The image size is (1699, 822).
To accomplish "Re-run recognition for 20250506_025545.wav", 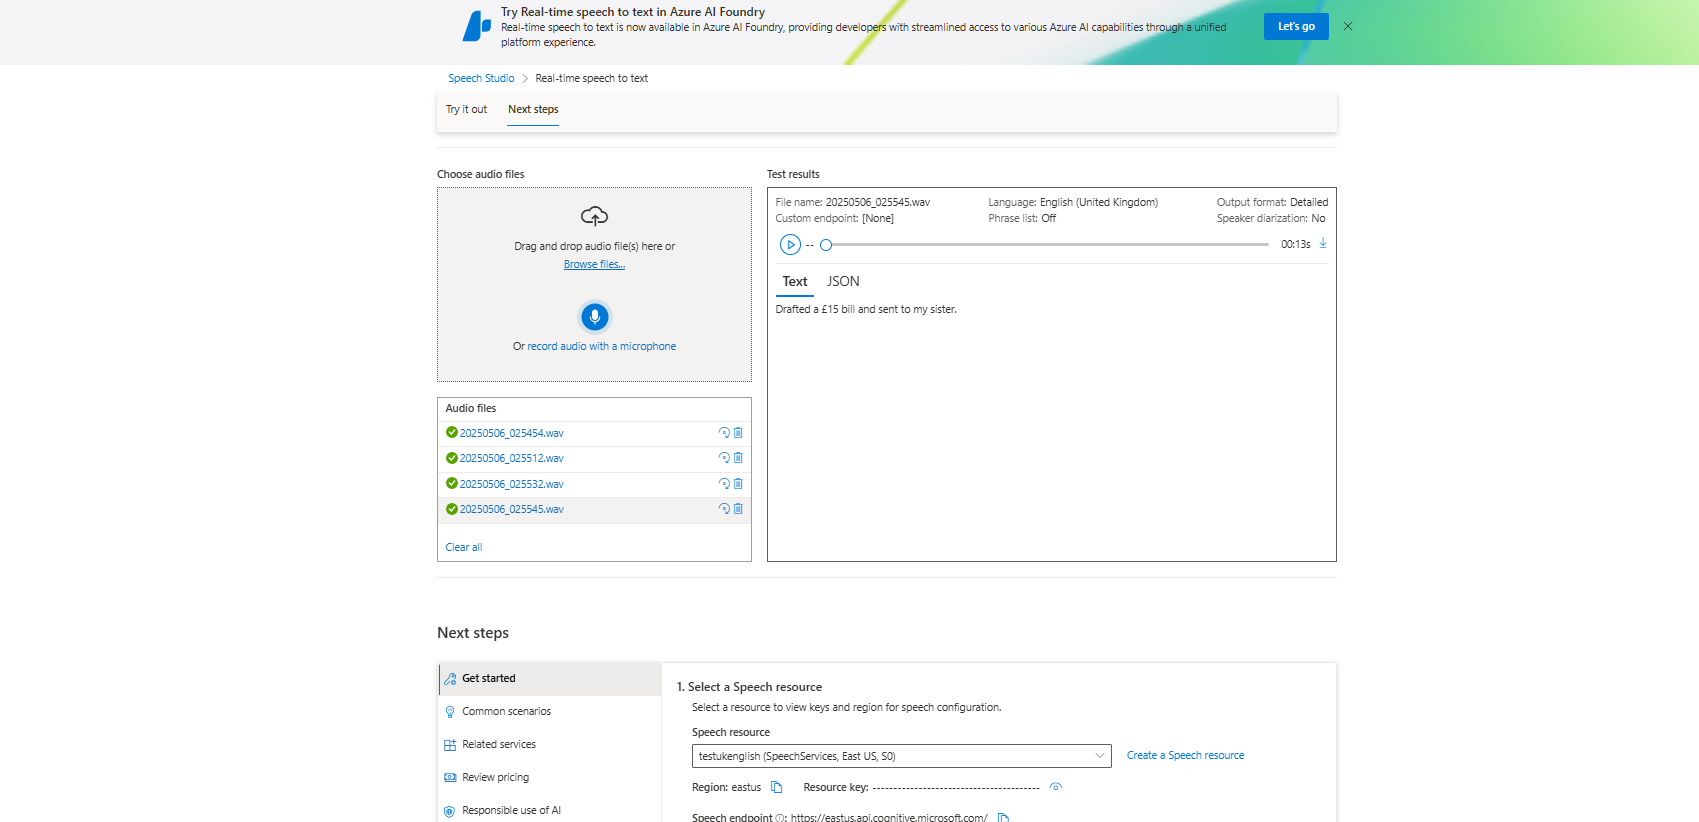I will (724, 509).
